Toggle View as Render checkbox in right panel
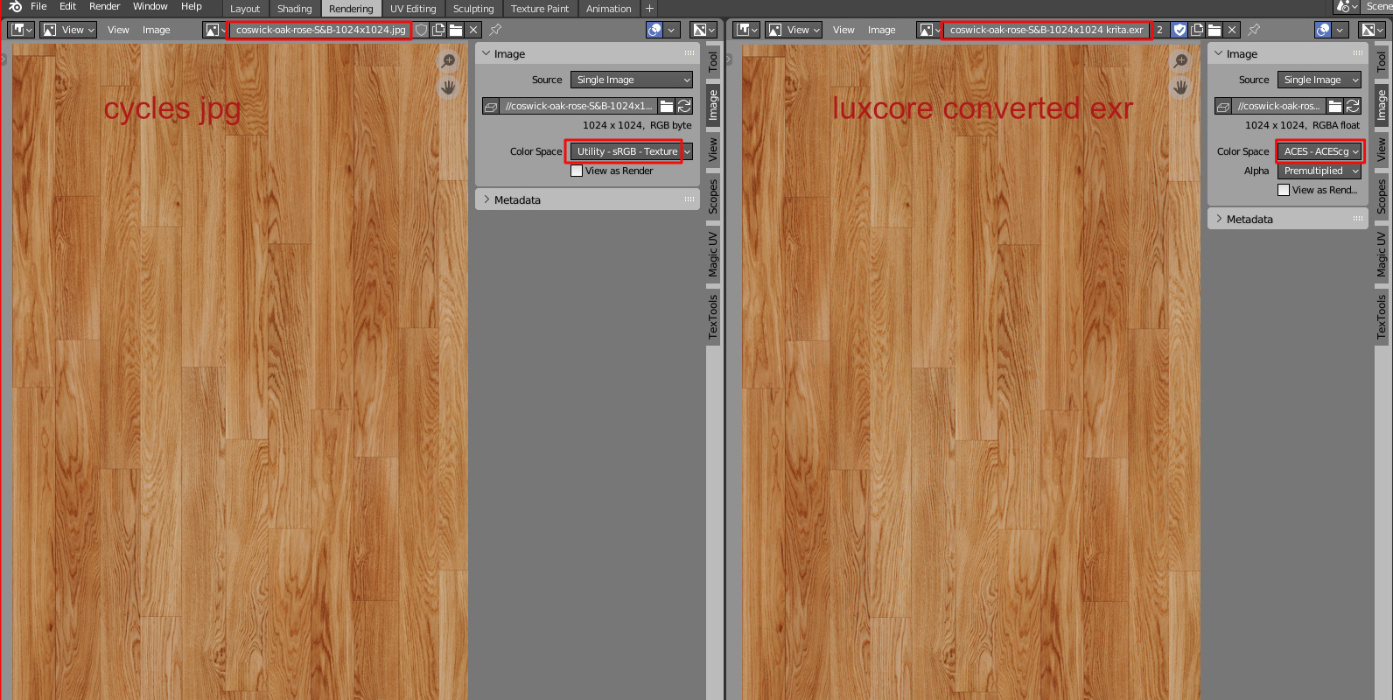Viewport: 1393px width, 700px height. pyautogui.click(x=1284, y=190)
